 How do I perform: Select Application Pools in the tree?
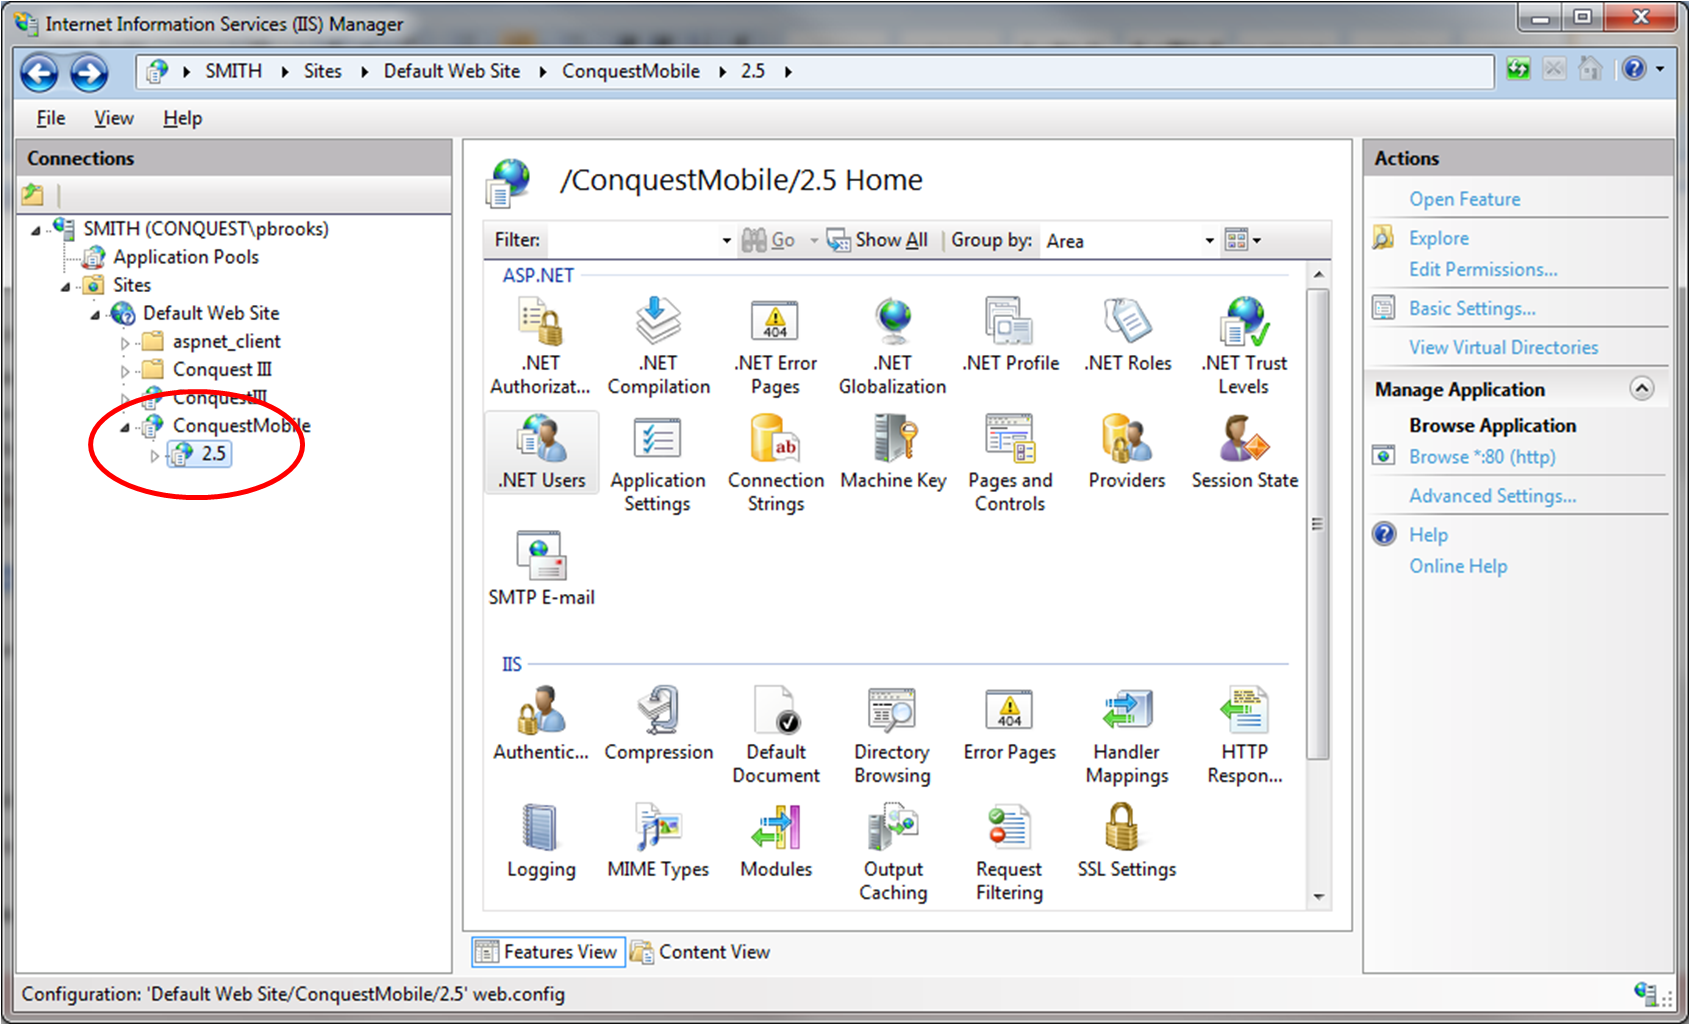(x=186, y=257)
